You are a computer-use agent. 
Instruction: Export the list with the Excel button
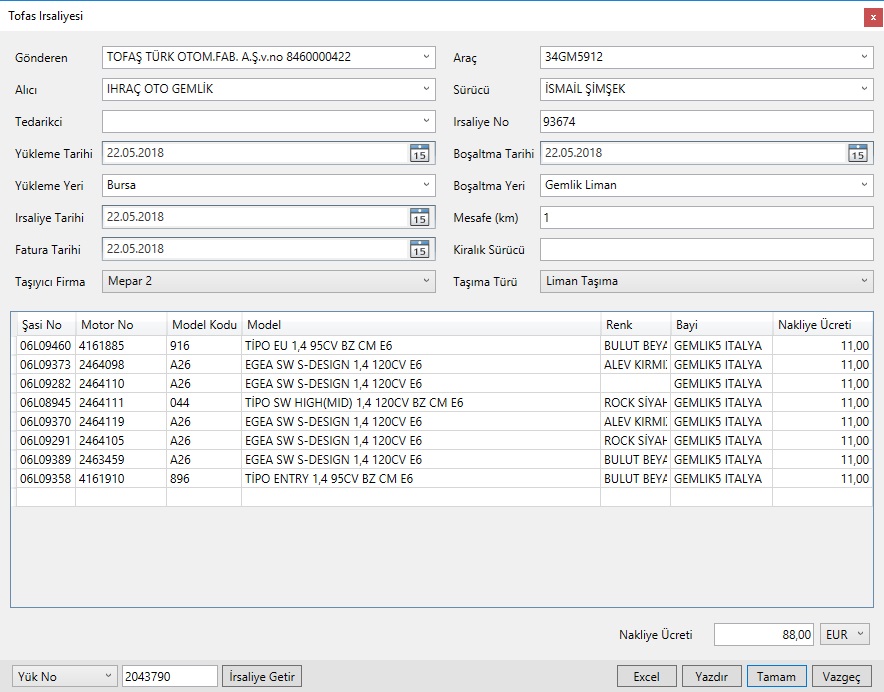647,676
